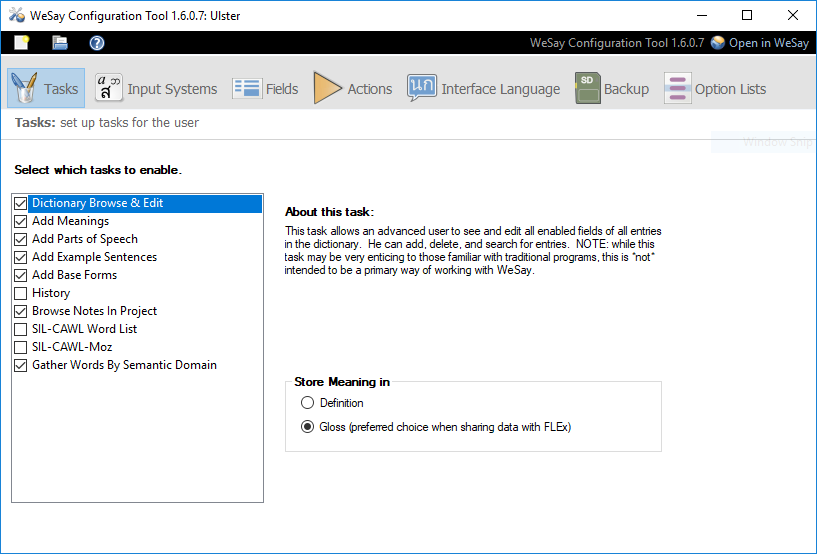Select the Add Meanings row text
Viewport: 817px width, 554px height.
point(70,221)
